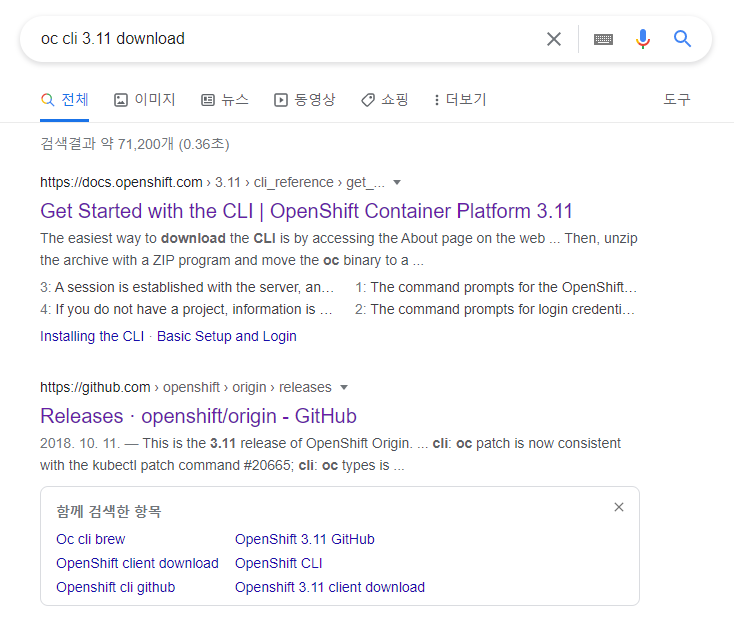
Task: Close the 함께 검색한 항목 related-searches box
Action: pos(619,507)
